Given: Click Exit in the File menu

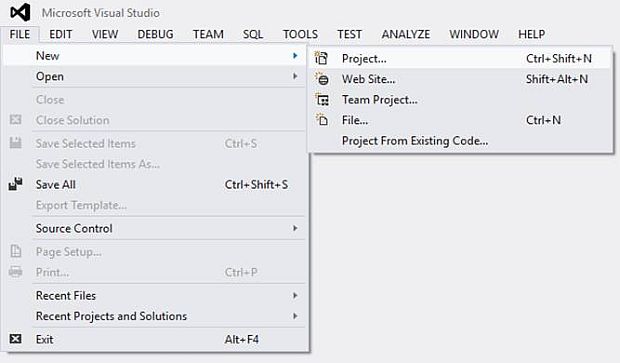Looking at the screenshot, I should pyautogui.click(x=155, y=339).
